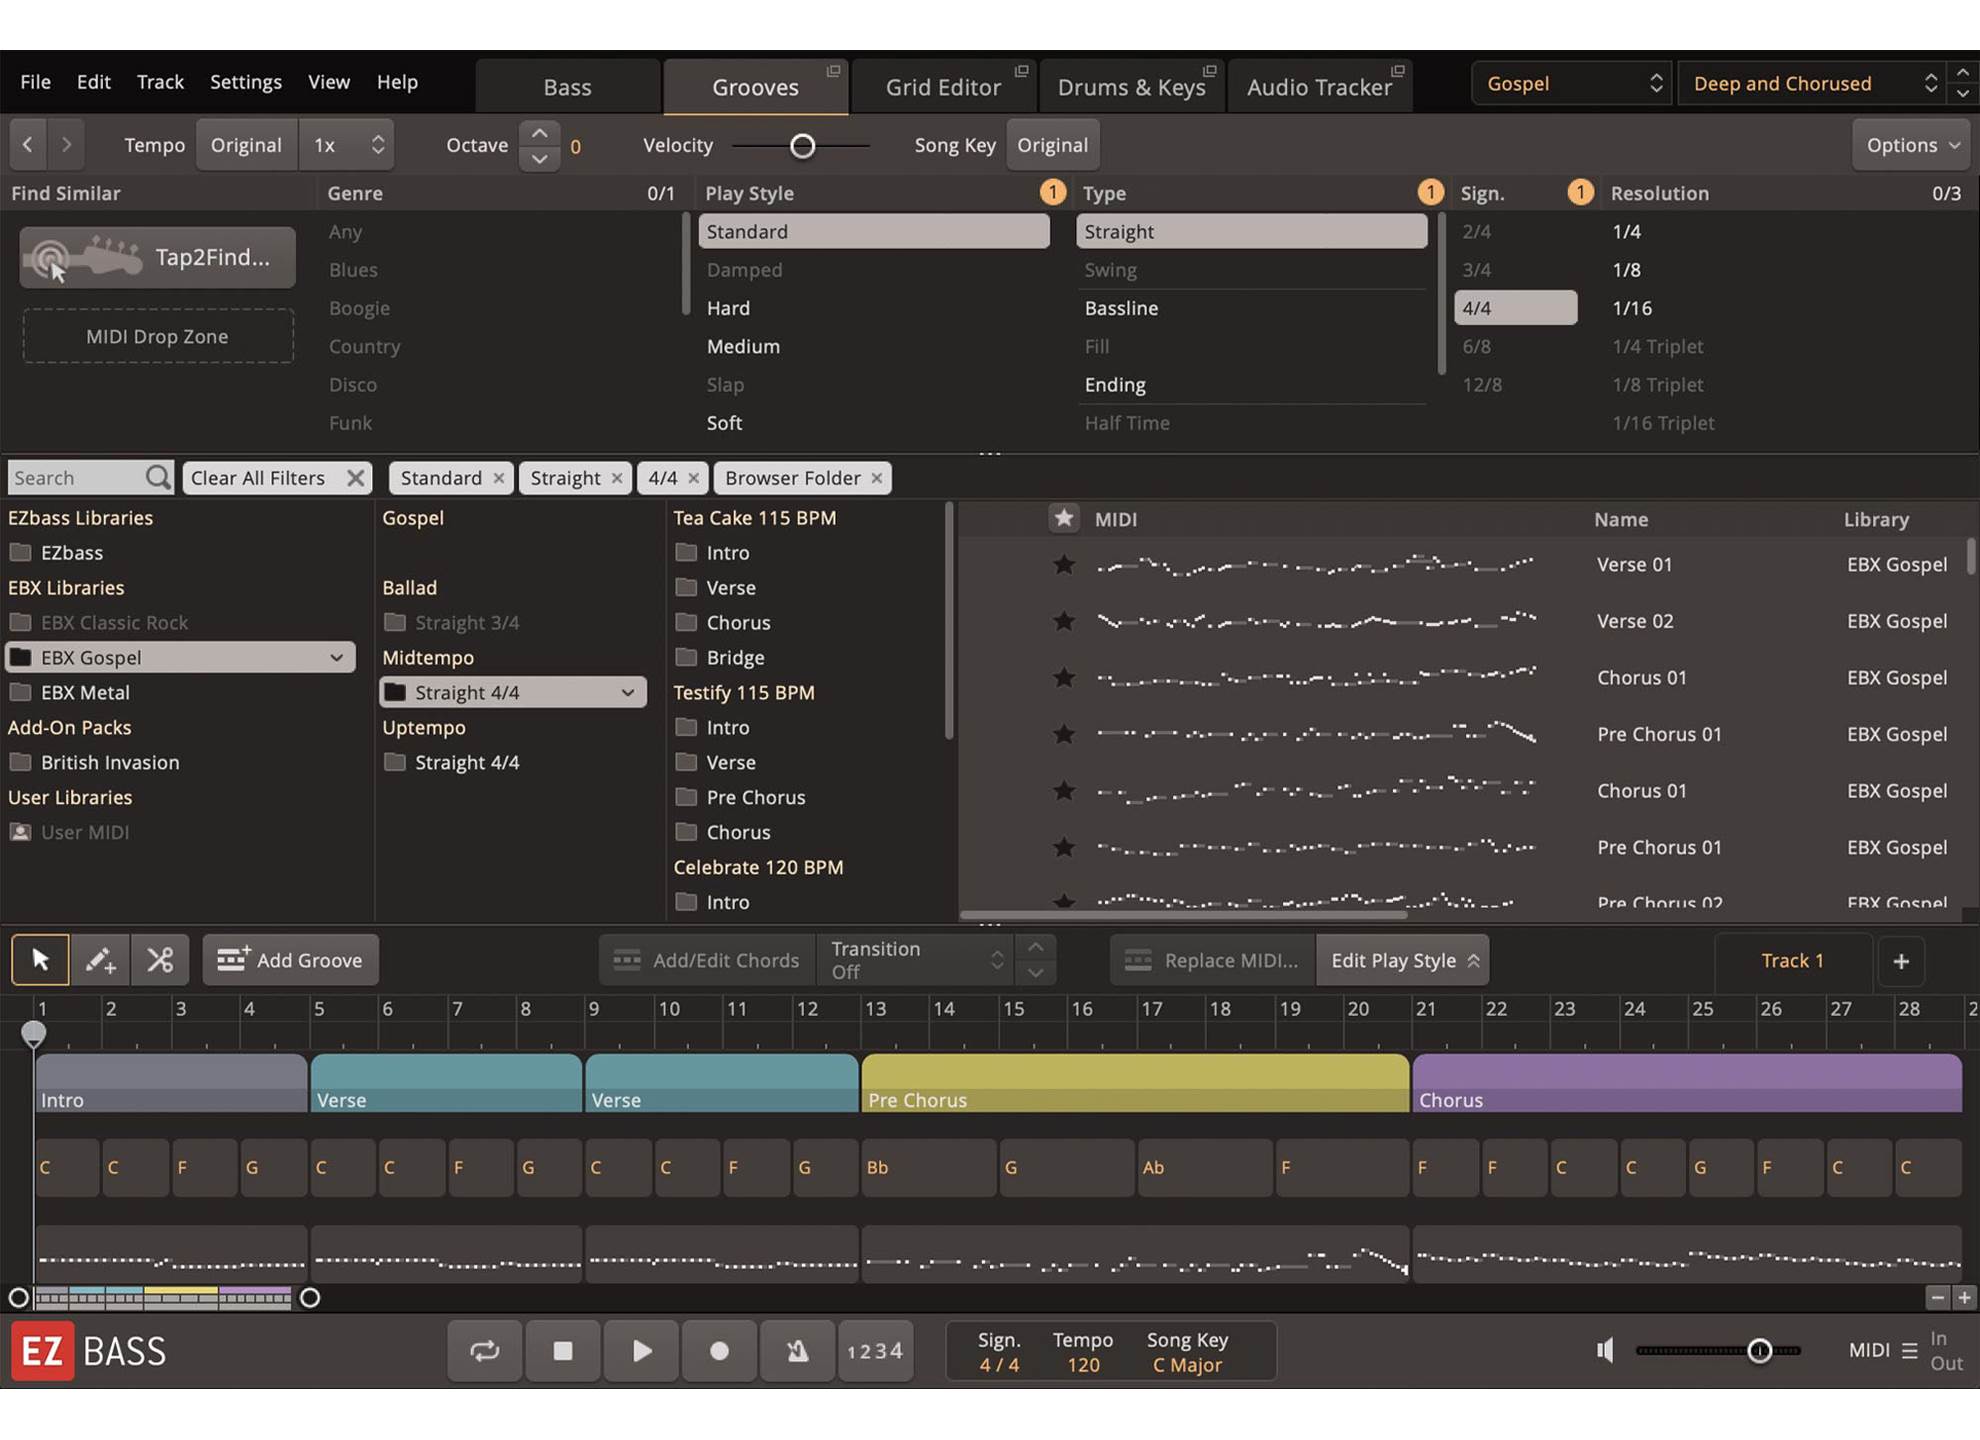The height and width of the screenshot is (1440, 1980).
Task: Favorite the Verse 01 groove star
Action: (x=1063, y=565)
